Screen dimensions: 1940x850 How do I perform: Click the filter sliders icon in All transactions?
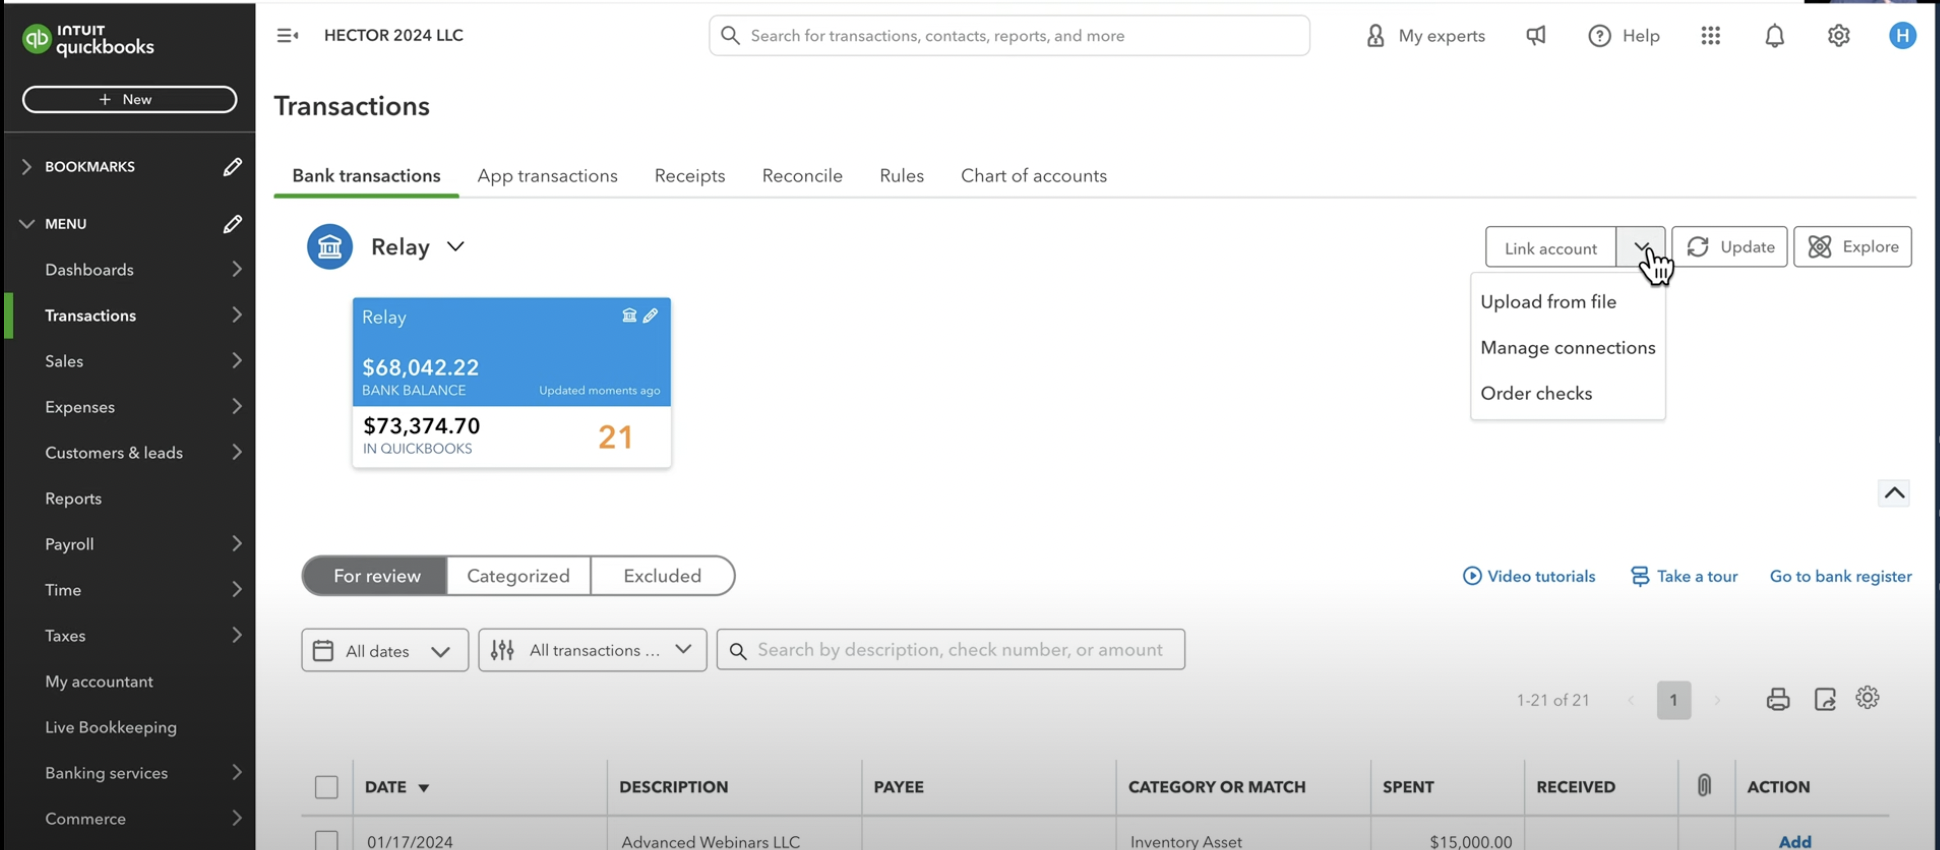(502, 650)
